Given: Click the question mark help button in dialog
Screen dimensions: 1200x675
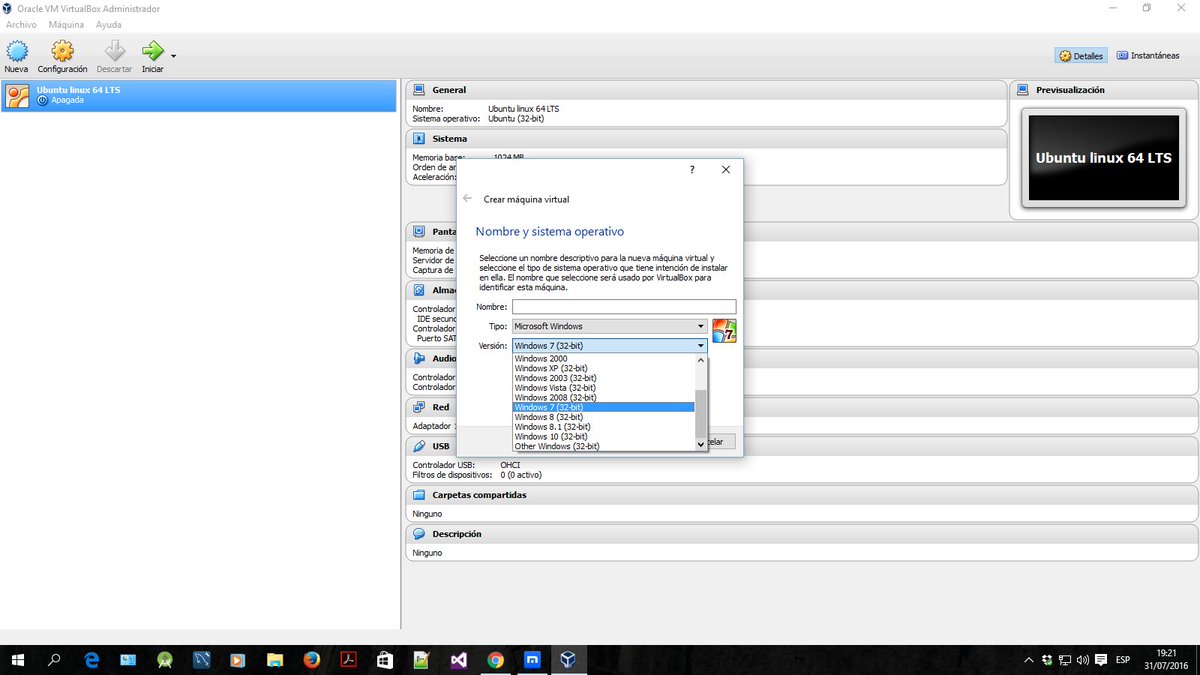Looking at the screenshot, I should (x=692, y=170).
